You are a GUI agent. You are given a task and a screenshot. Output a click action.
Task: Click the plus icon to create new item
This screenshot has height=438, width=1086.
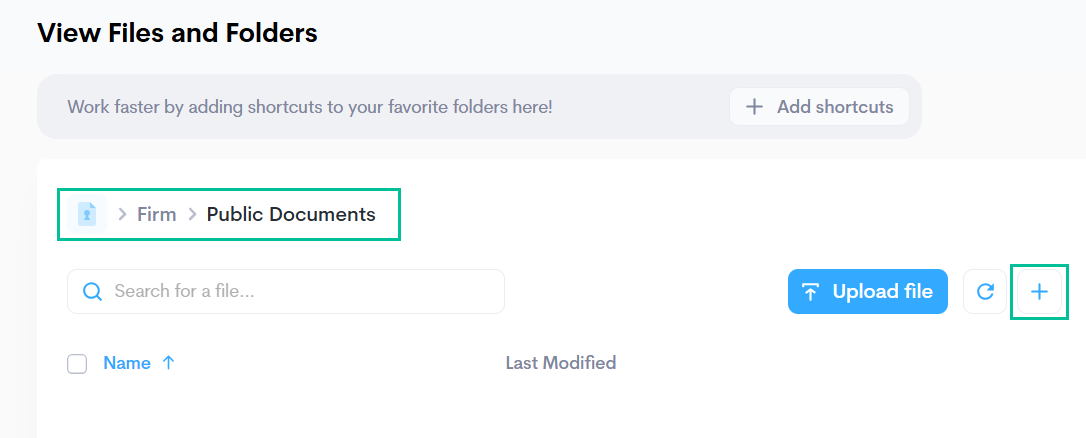tap(1039, 292)
